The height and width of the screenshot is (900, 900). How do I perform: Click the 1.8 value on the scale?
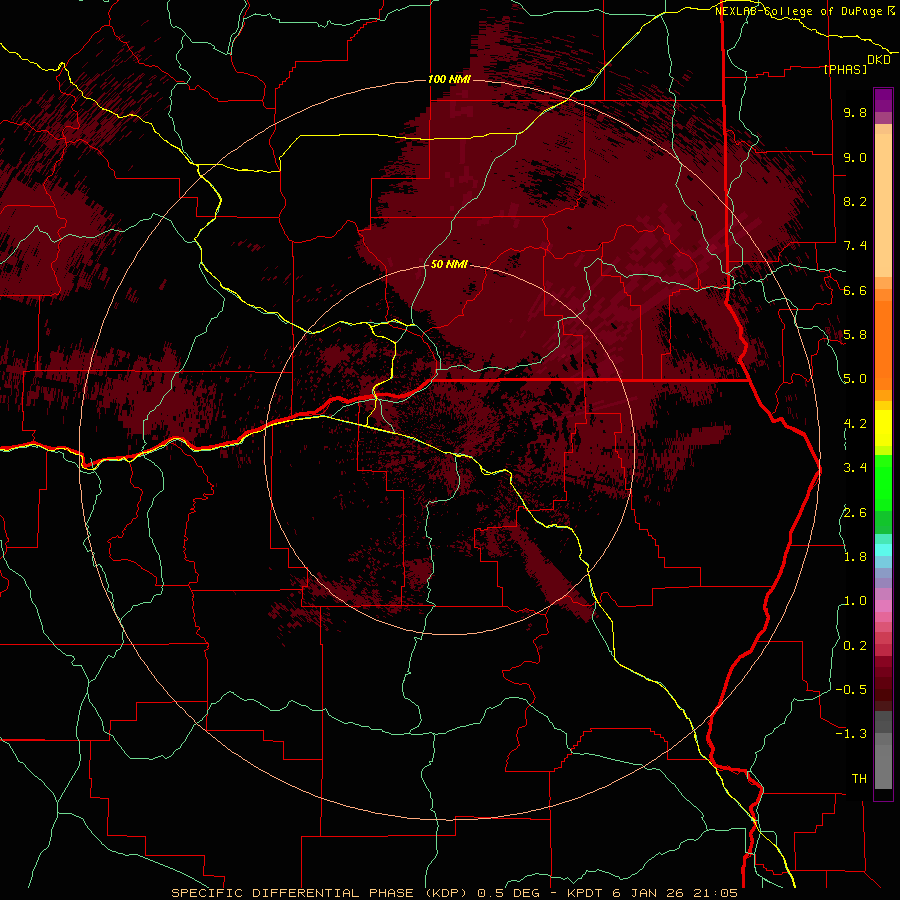point(855,557)
